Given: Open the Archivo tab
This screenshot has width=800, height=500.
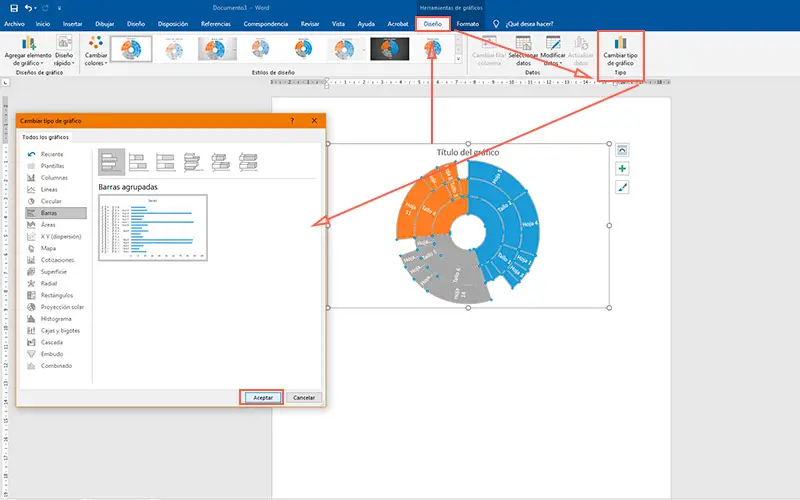Looking at the screenshot, I should (14, 24).
